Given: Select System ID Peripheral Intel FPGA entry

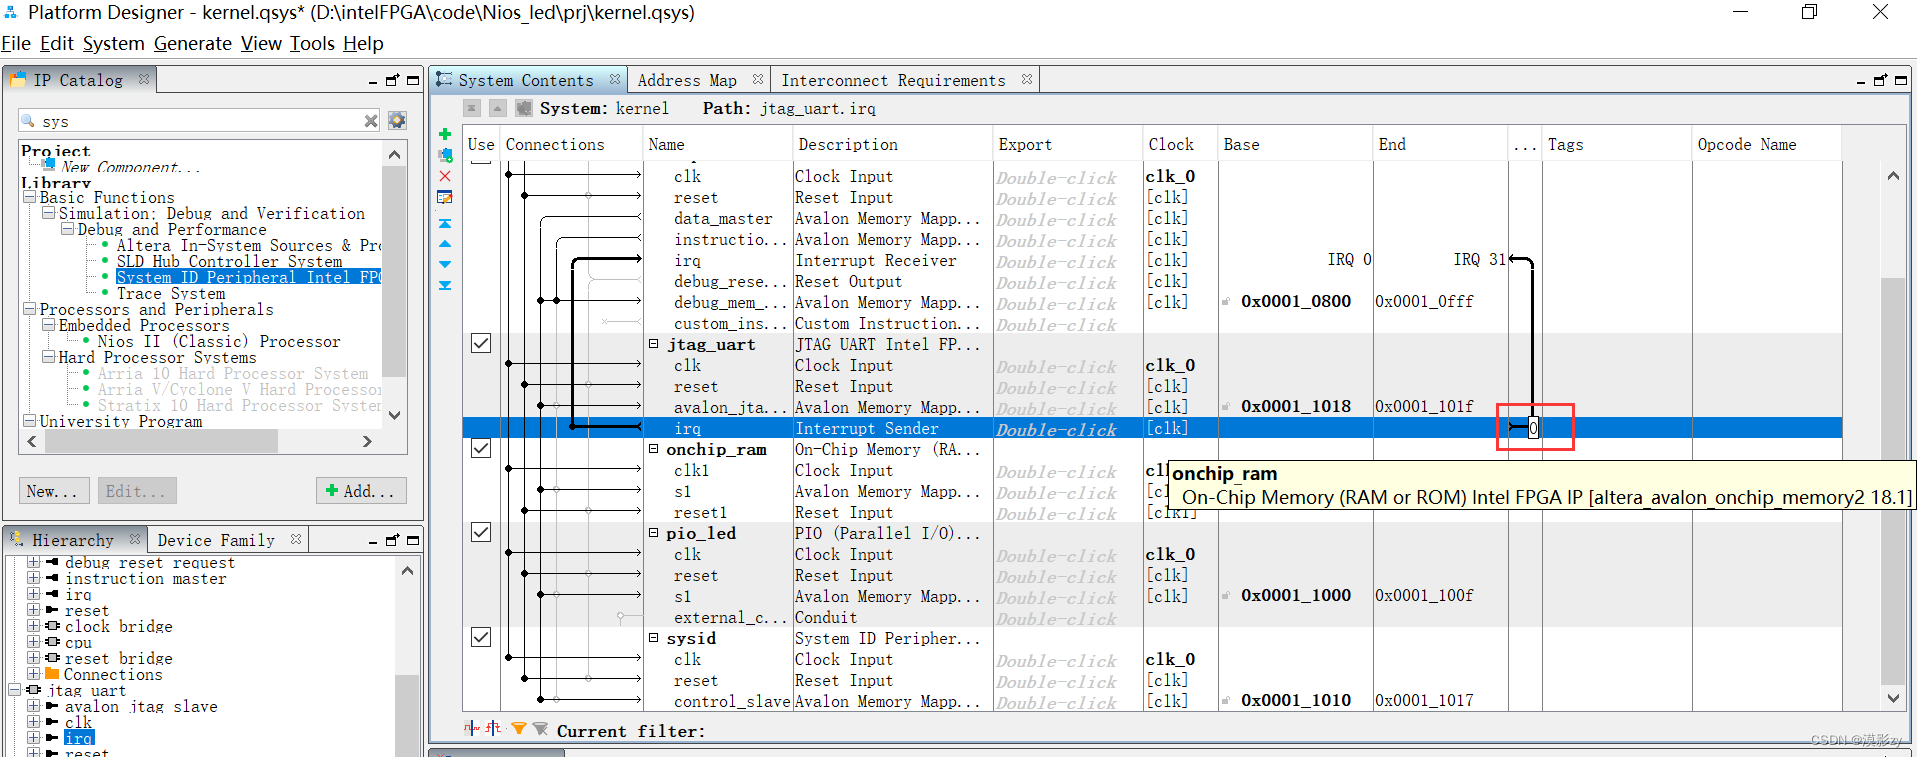Looking at the screenshot, I should (x=248, y=277).
